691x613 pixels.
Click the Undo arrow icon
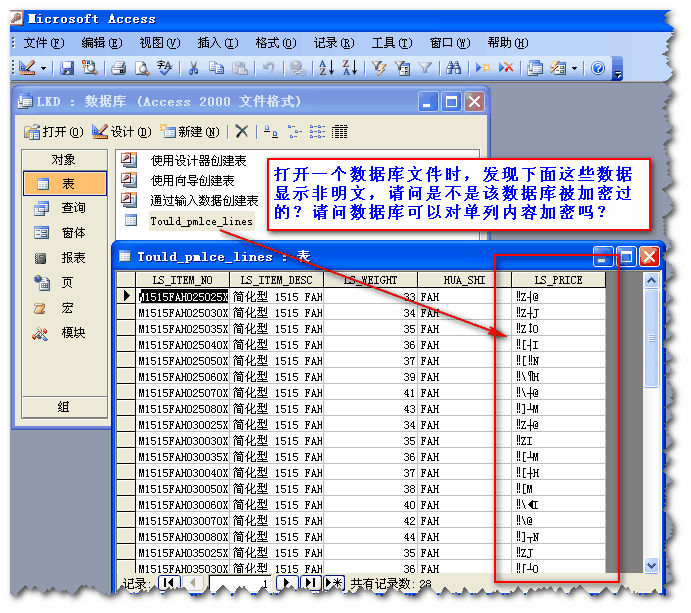pyautogui.click(x=268, y=68)
